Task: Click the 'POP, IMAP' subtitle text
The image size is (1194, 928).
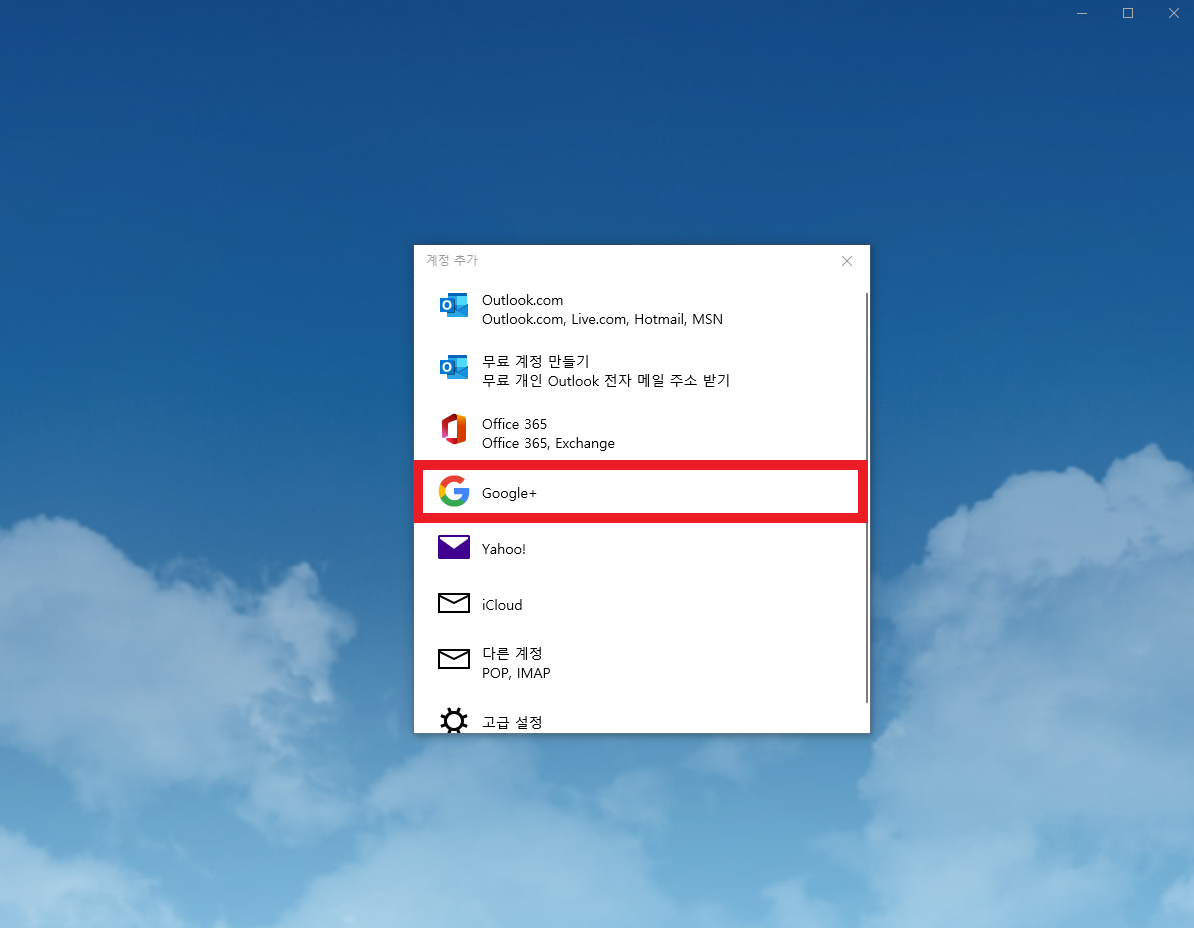Action: 516,673
